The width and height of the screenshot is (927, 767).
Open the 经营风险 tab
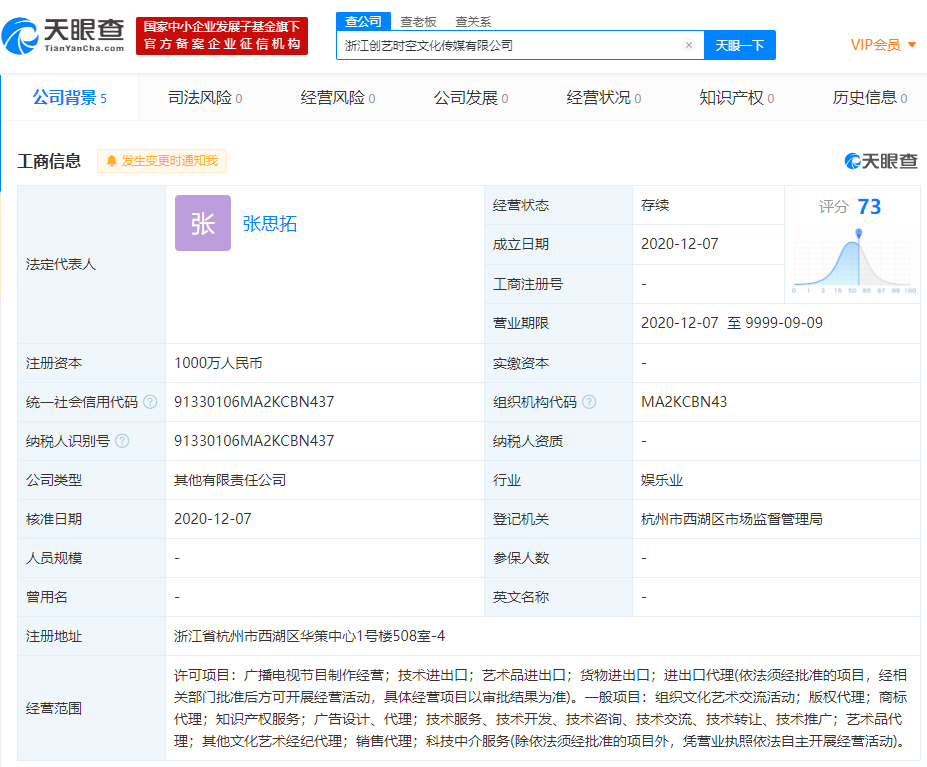coord(338,98)
